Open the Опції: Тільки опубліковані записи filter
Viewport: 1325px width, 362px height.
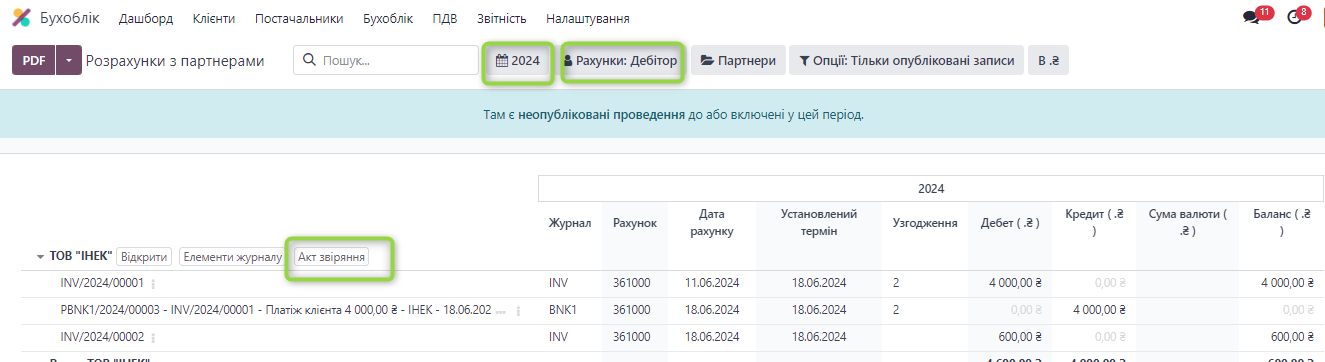point(907,61)
